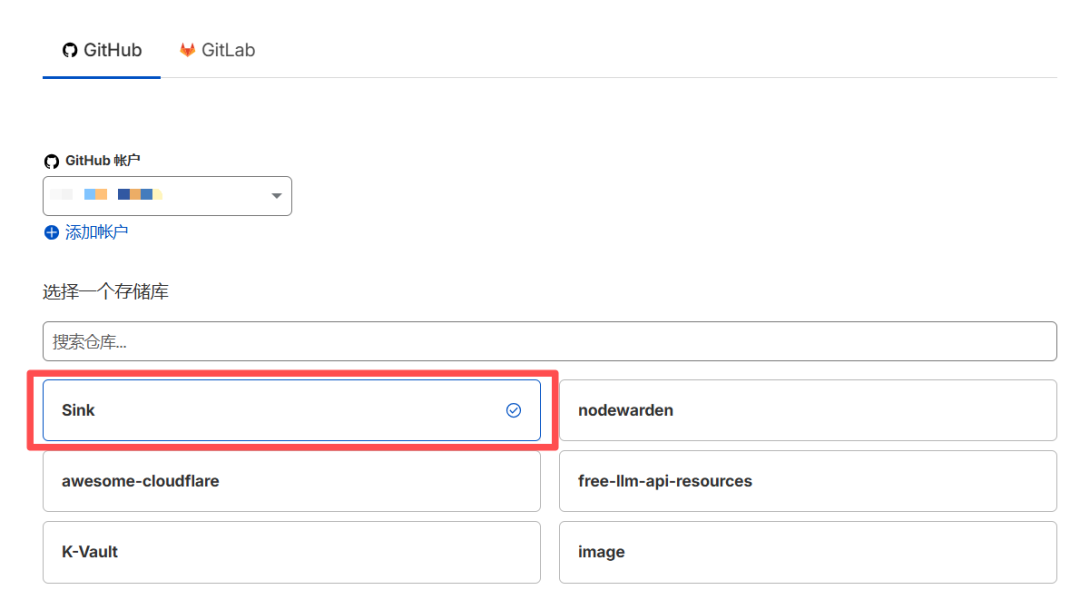Click the blue plus icon beside 添加帐户
Viewport: 1080px width, 590px height.
coord(52,233)
